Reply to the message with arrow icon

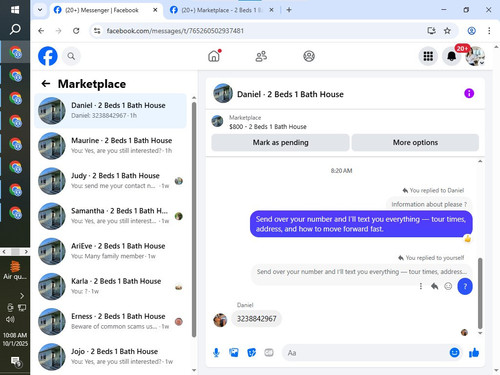click(x=435, y=286)
